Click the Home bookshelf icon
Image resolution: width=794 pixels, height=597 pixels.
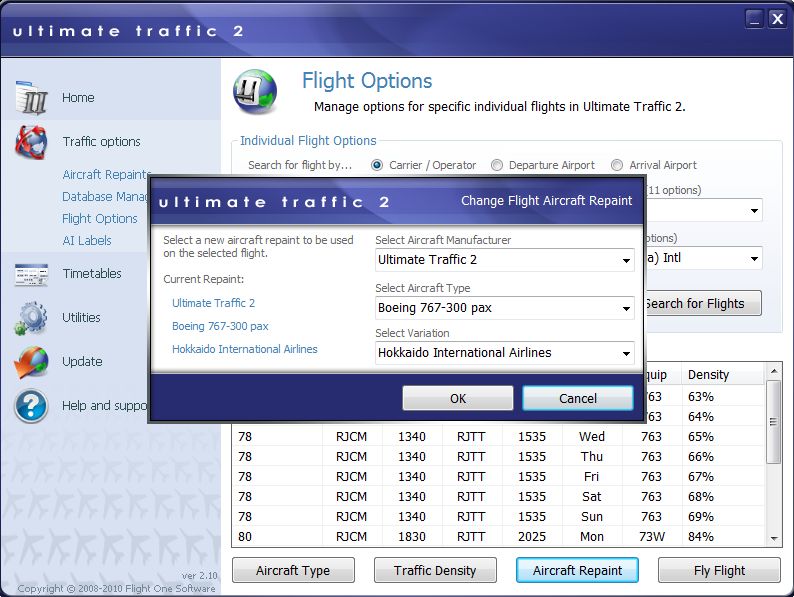[x=31, y=97]
